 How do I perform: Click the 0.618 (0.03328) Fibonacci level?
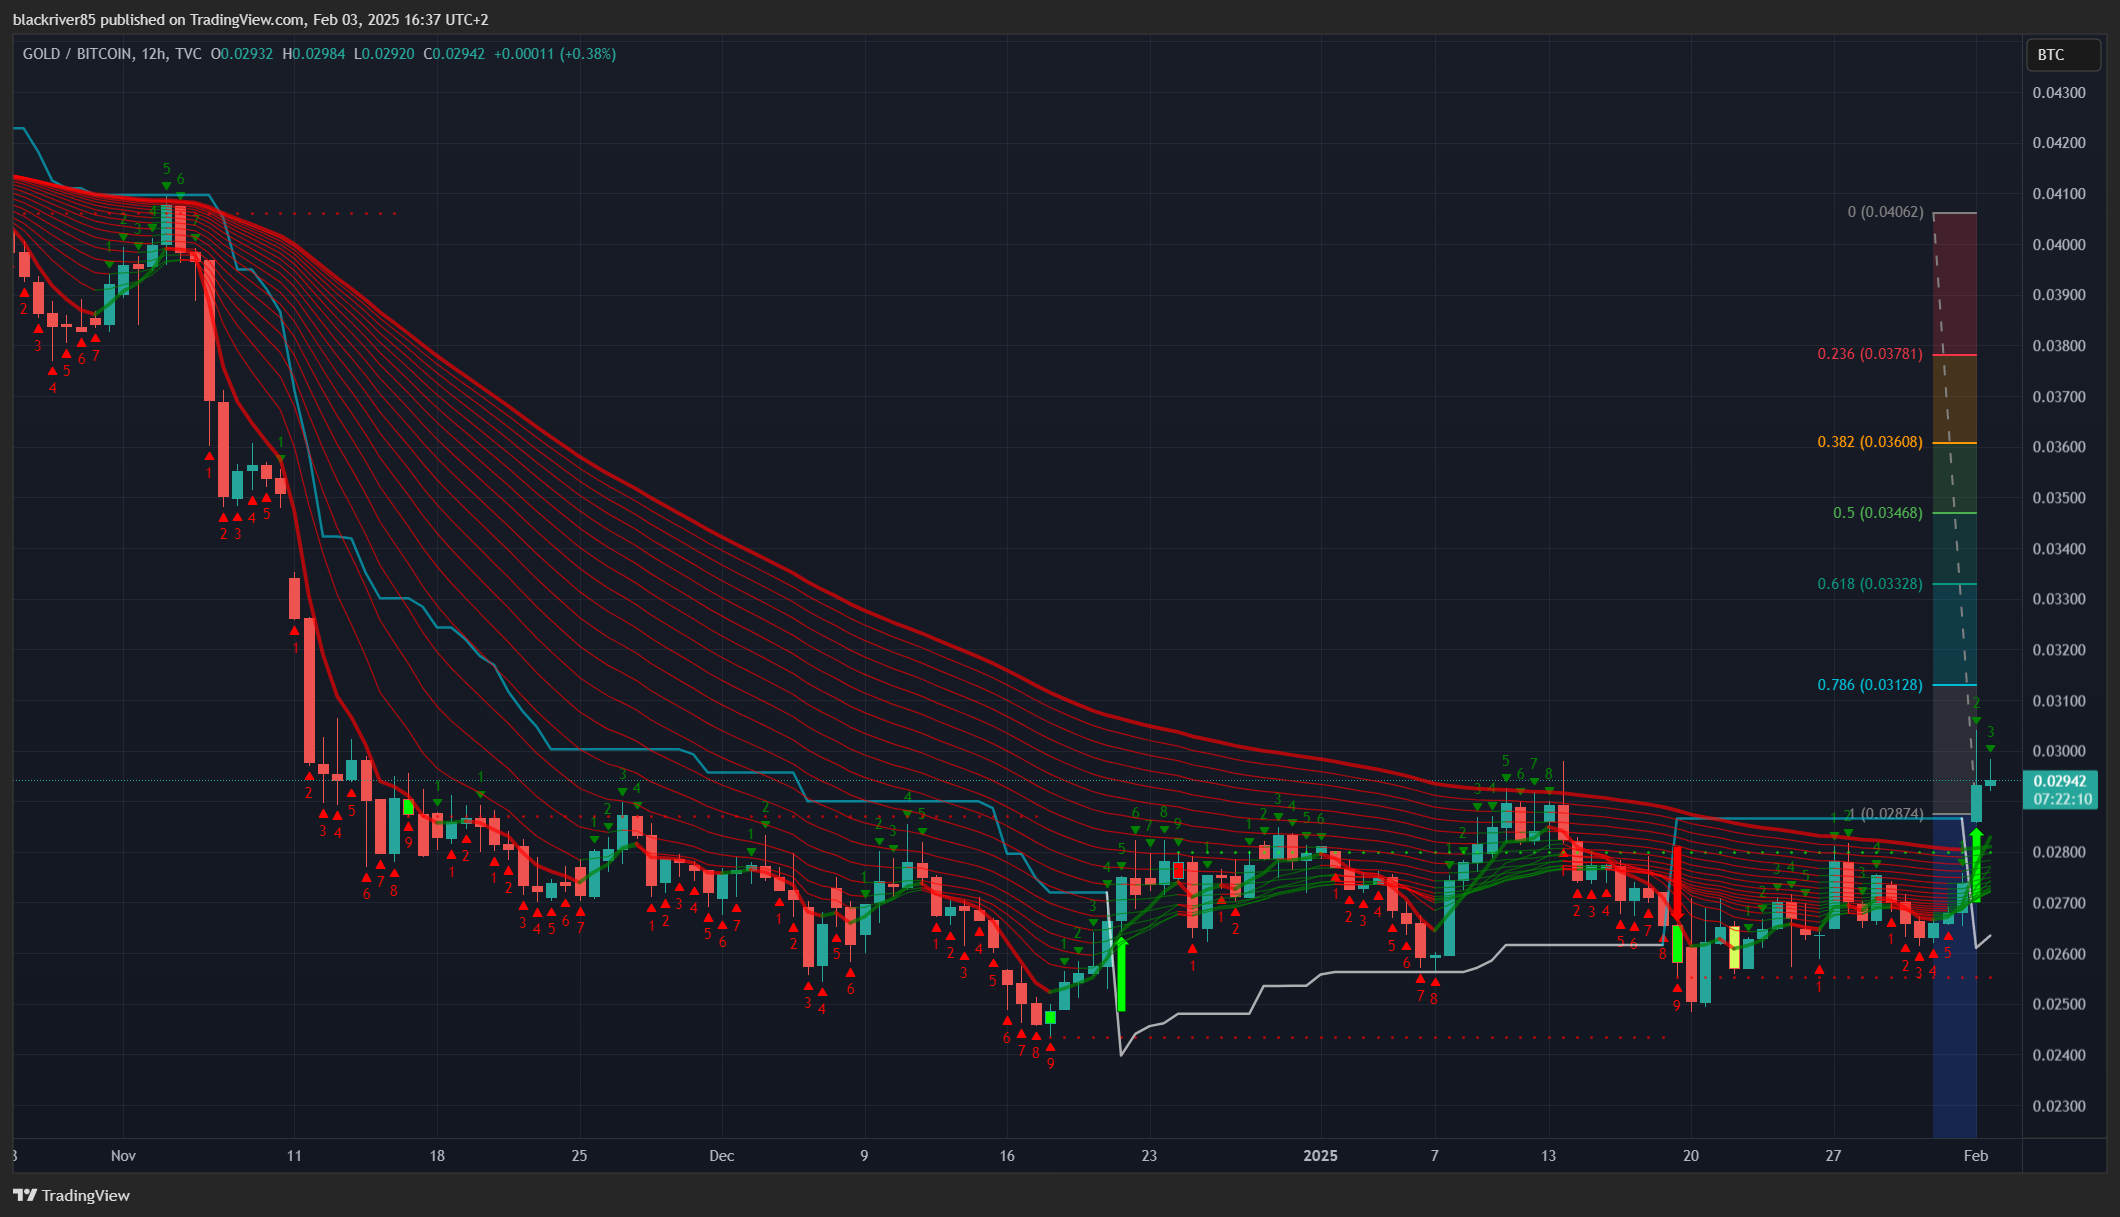1870,584
